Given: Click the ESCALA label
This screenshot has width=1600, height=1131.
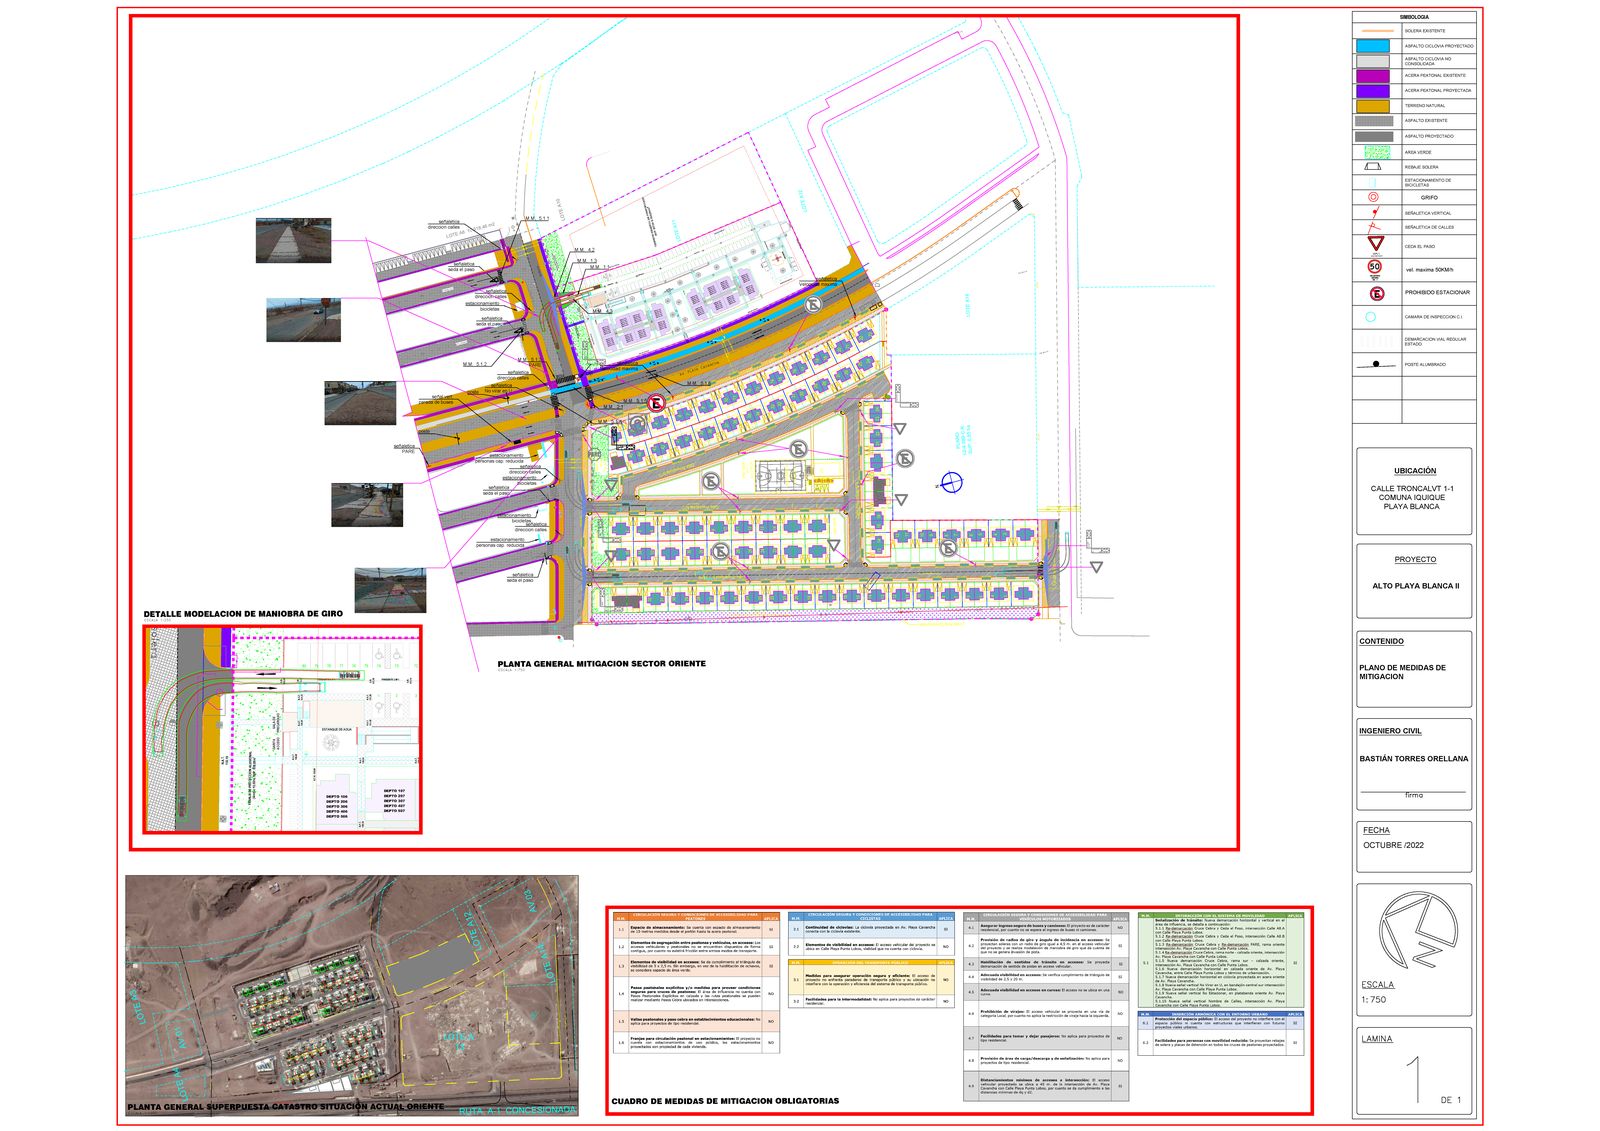Looking at the screenshot, I should pyautogui.click(x=1378, y=985).
